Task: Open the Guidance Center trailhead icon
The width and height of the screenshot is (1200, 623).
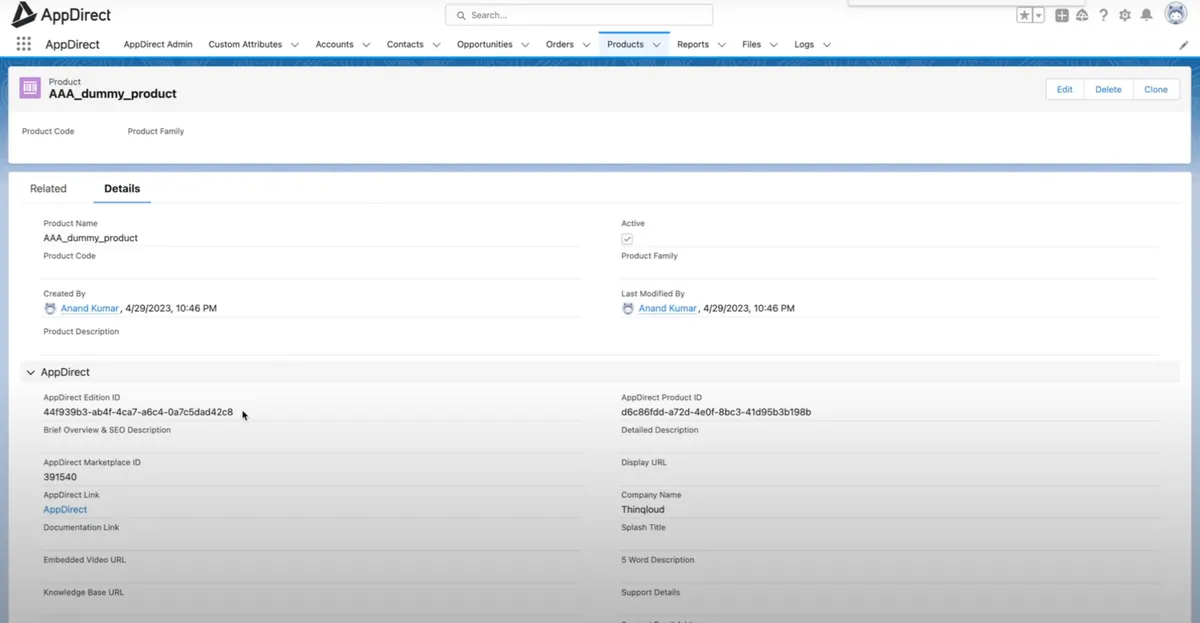Action: pos(1082,15)
